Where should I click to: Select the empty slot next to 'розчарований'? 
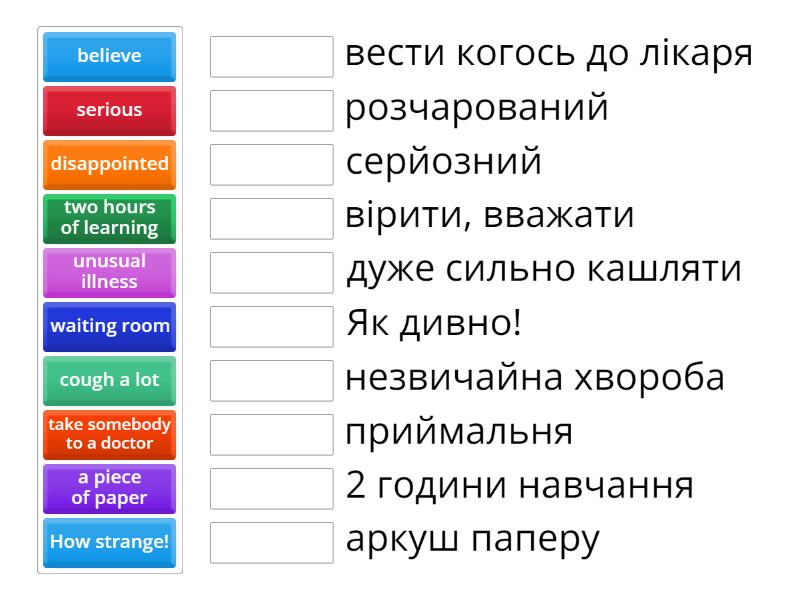coord(272,111)
